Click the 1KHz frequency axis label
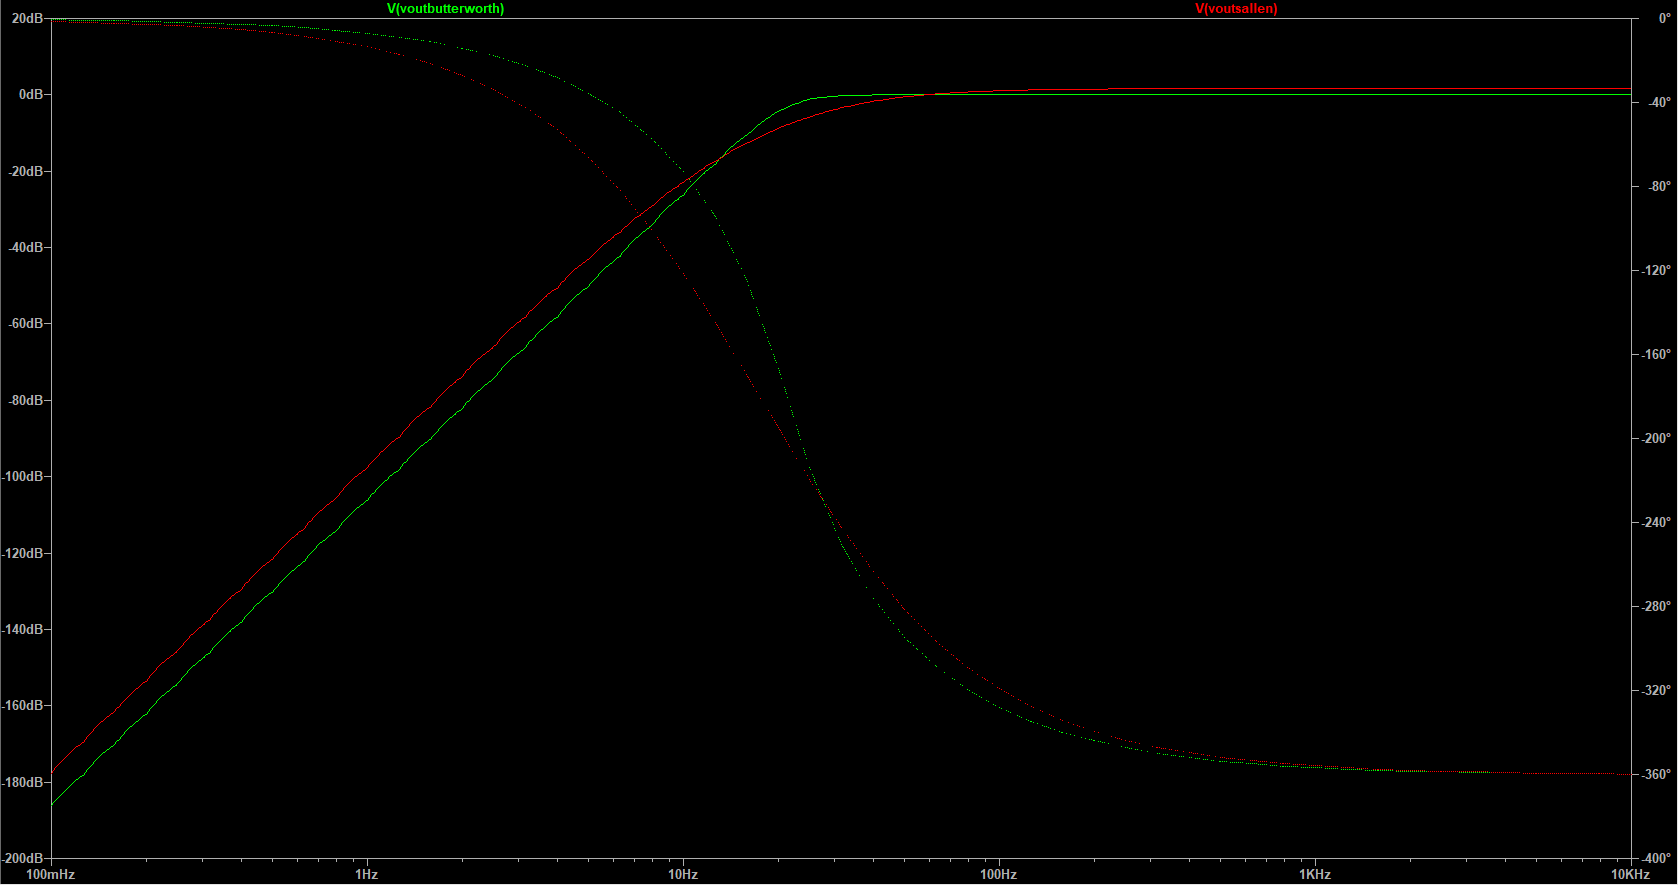 (x=1315, y=874)
